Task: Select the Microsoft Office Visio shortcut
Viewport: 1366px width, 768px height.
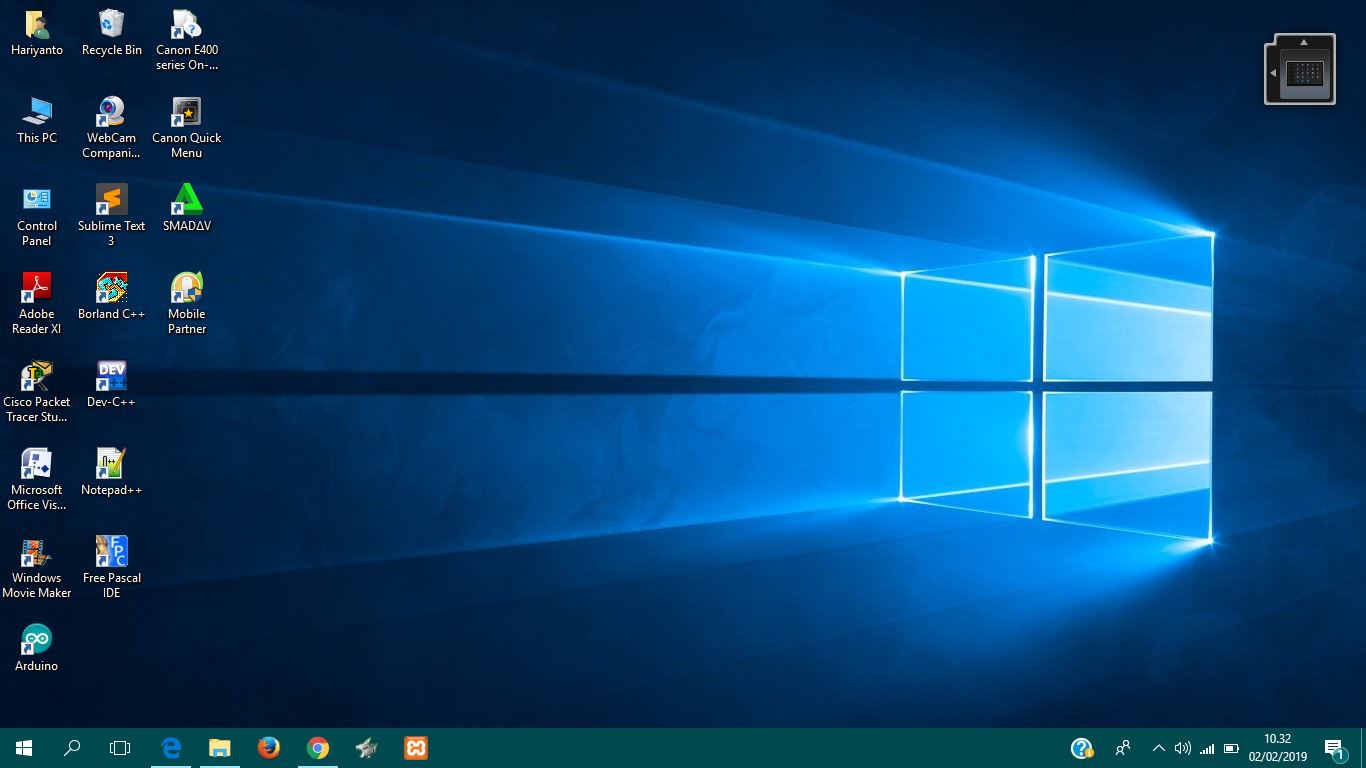Action: click(37, 480)
